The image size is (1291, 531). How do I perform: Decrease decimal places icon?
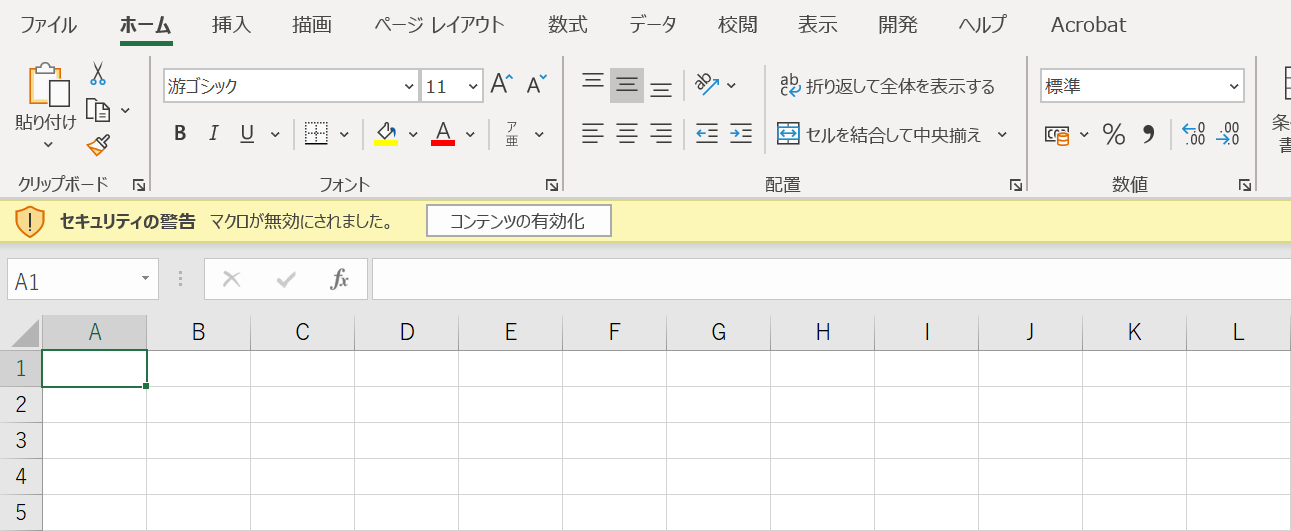click(x=1228, y=134)
